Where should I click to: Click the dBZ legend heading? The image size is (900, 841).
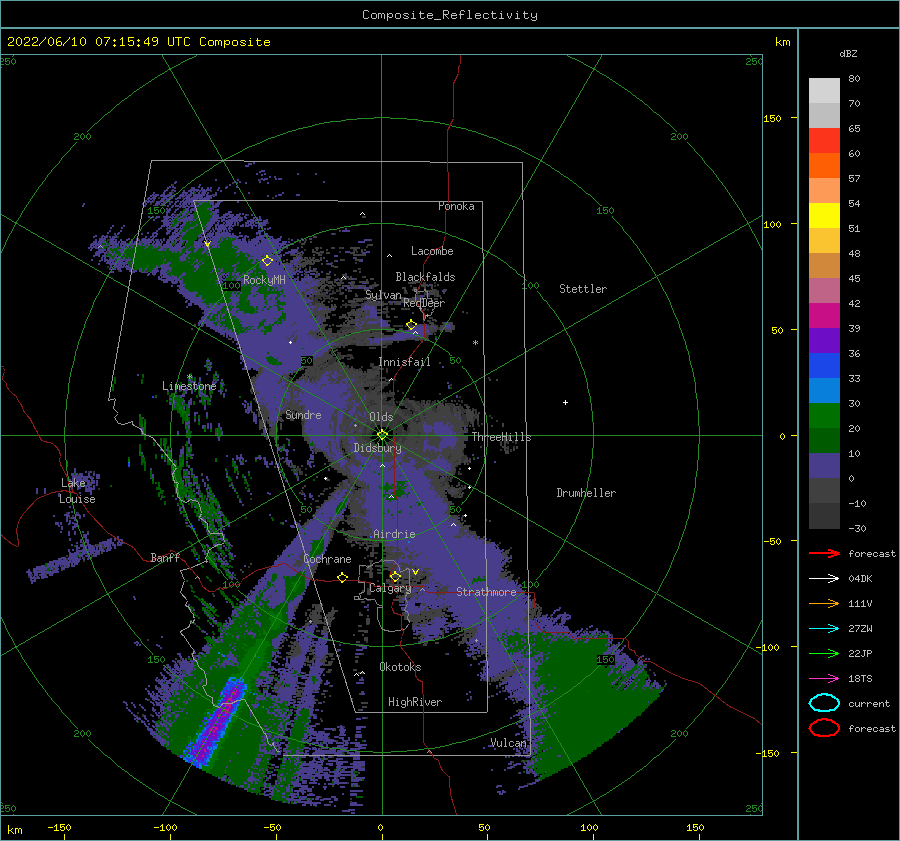[x=848, y=53]
